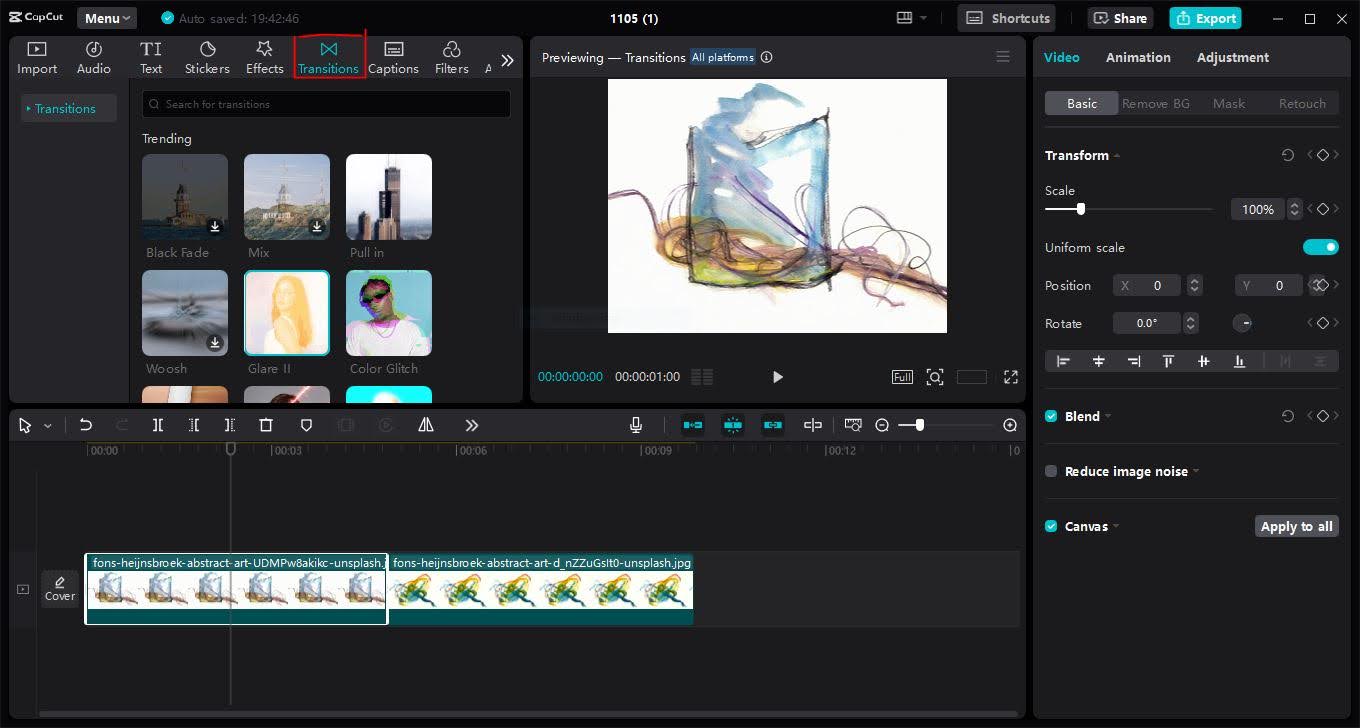Align clip horizontally centered
This screenshot has width=1360, height=728.
point(1099,361)
